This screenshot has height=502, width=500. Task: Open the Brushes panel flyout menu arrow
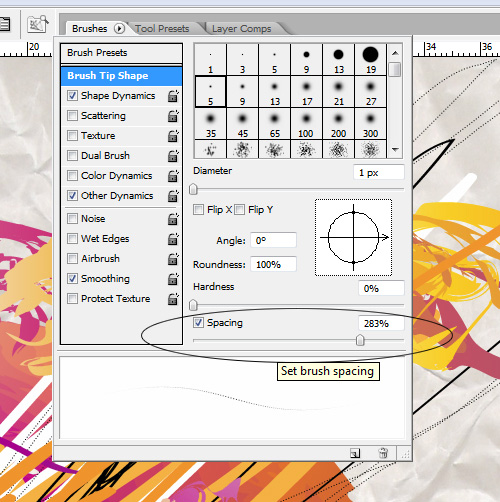(x=119, y=29)
